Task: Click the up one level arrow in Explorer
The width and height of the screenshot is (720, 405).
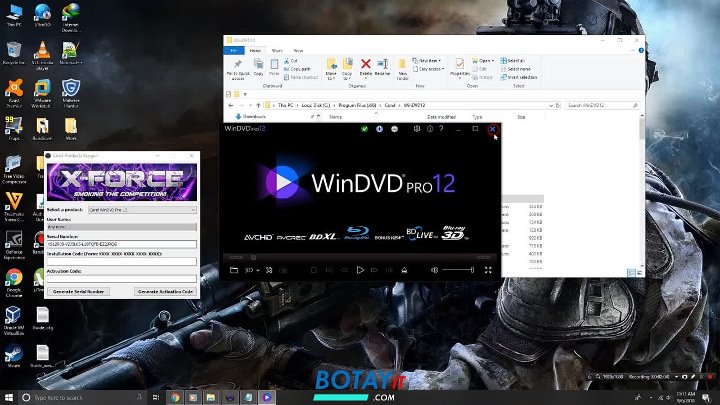Action: tap(258, 105)
